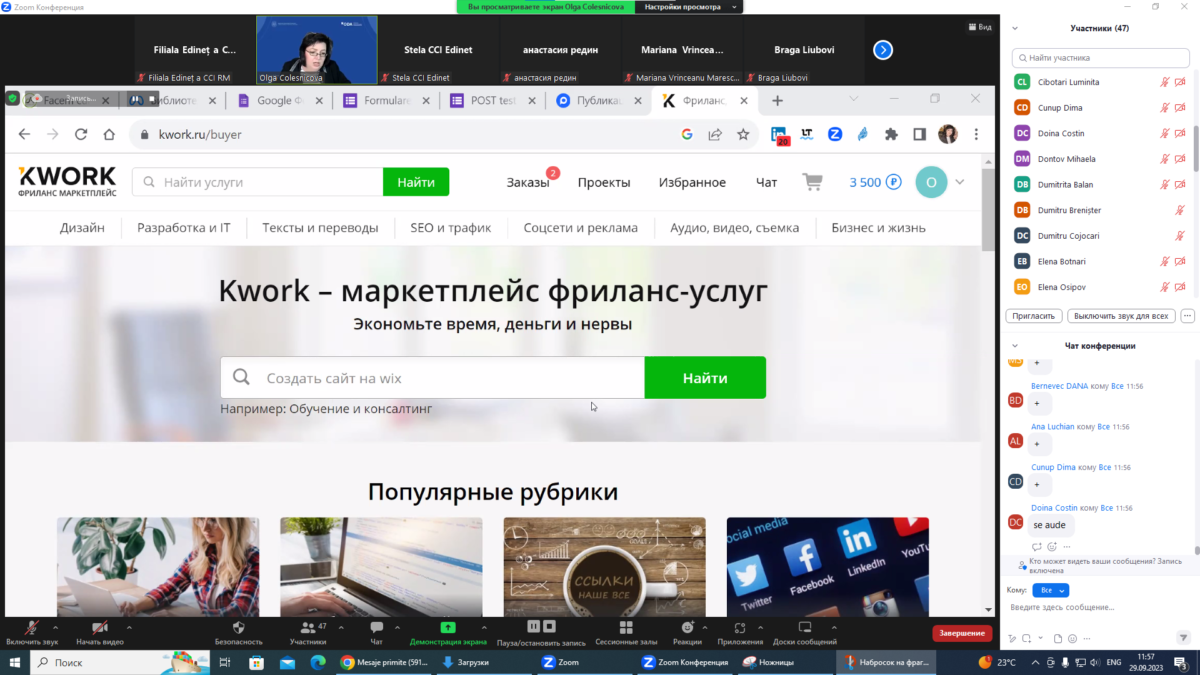Open more participant options (three dots)
1200x675 pixels.
[1187, 316]
